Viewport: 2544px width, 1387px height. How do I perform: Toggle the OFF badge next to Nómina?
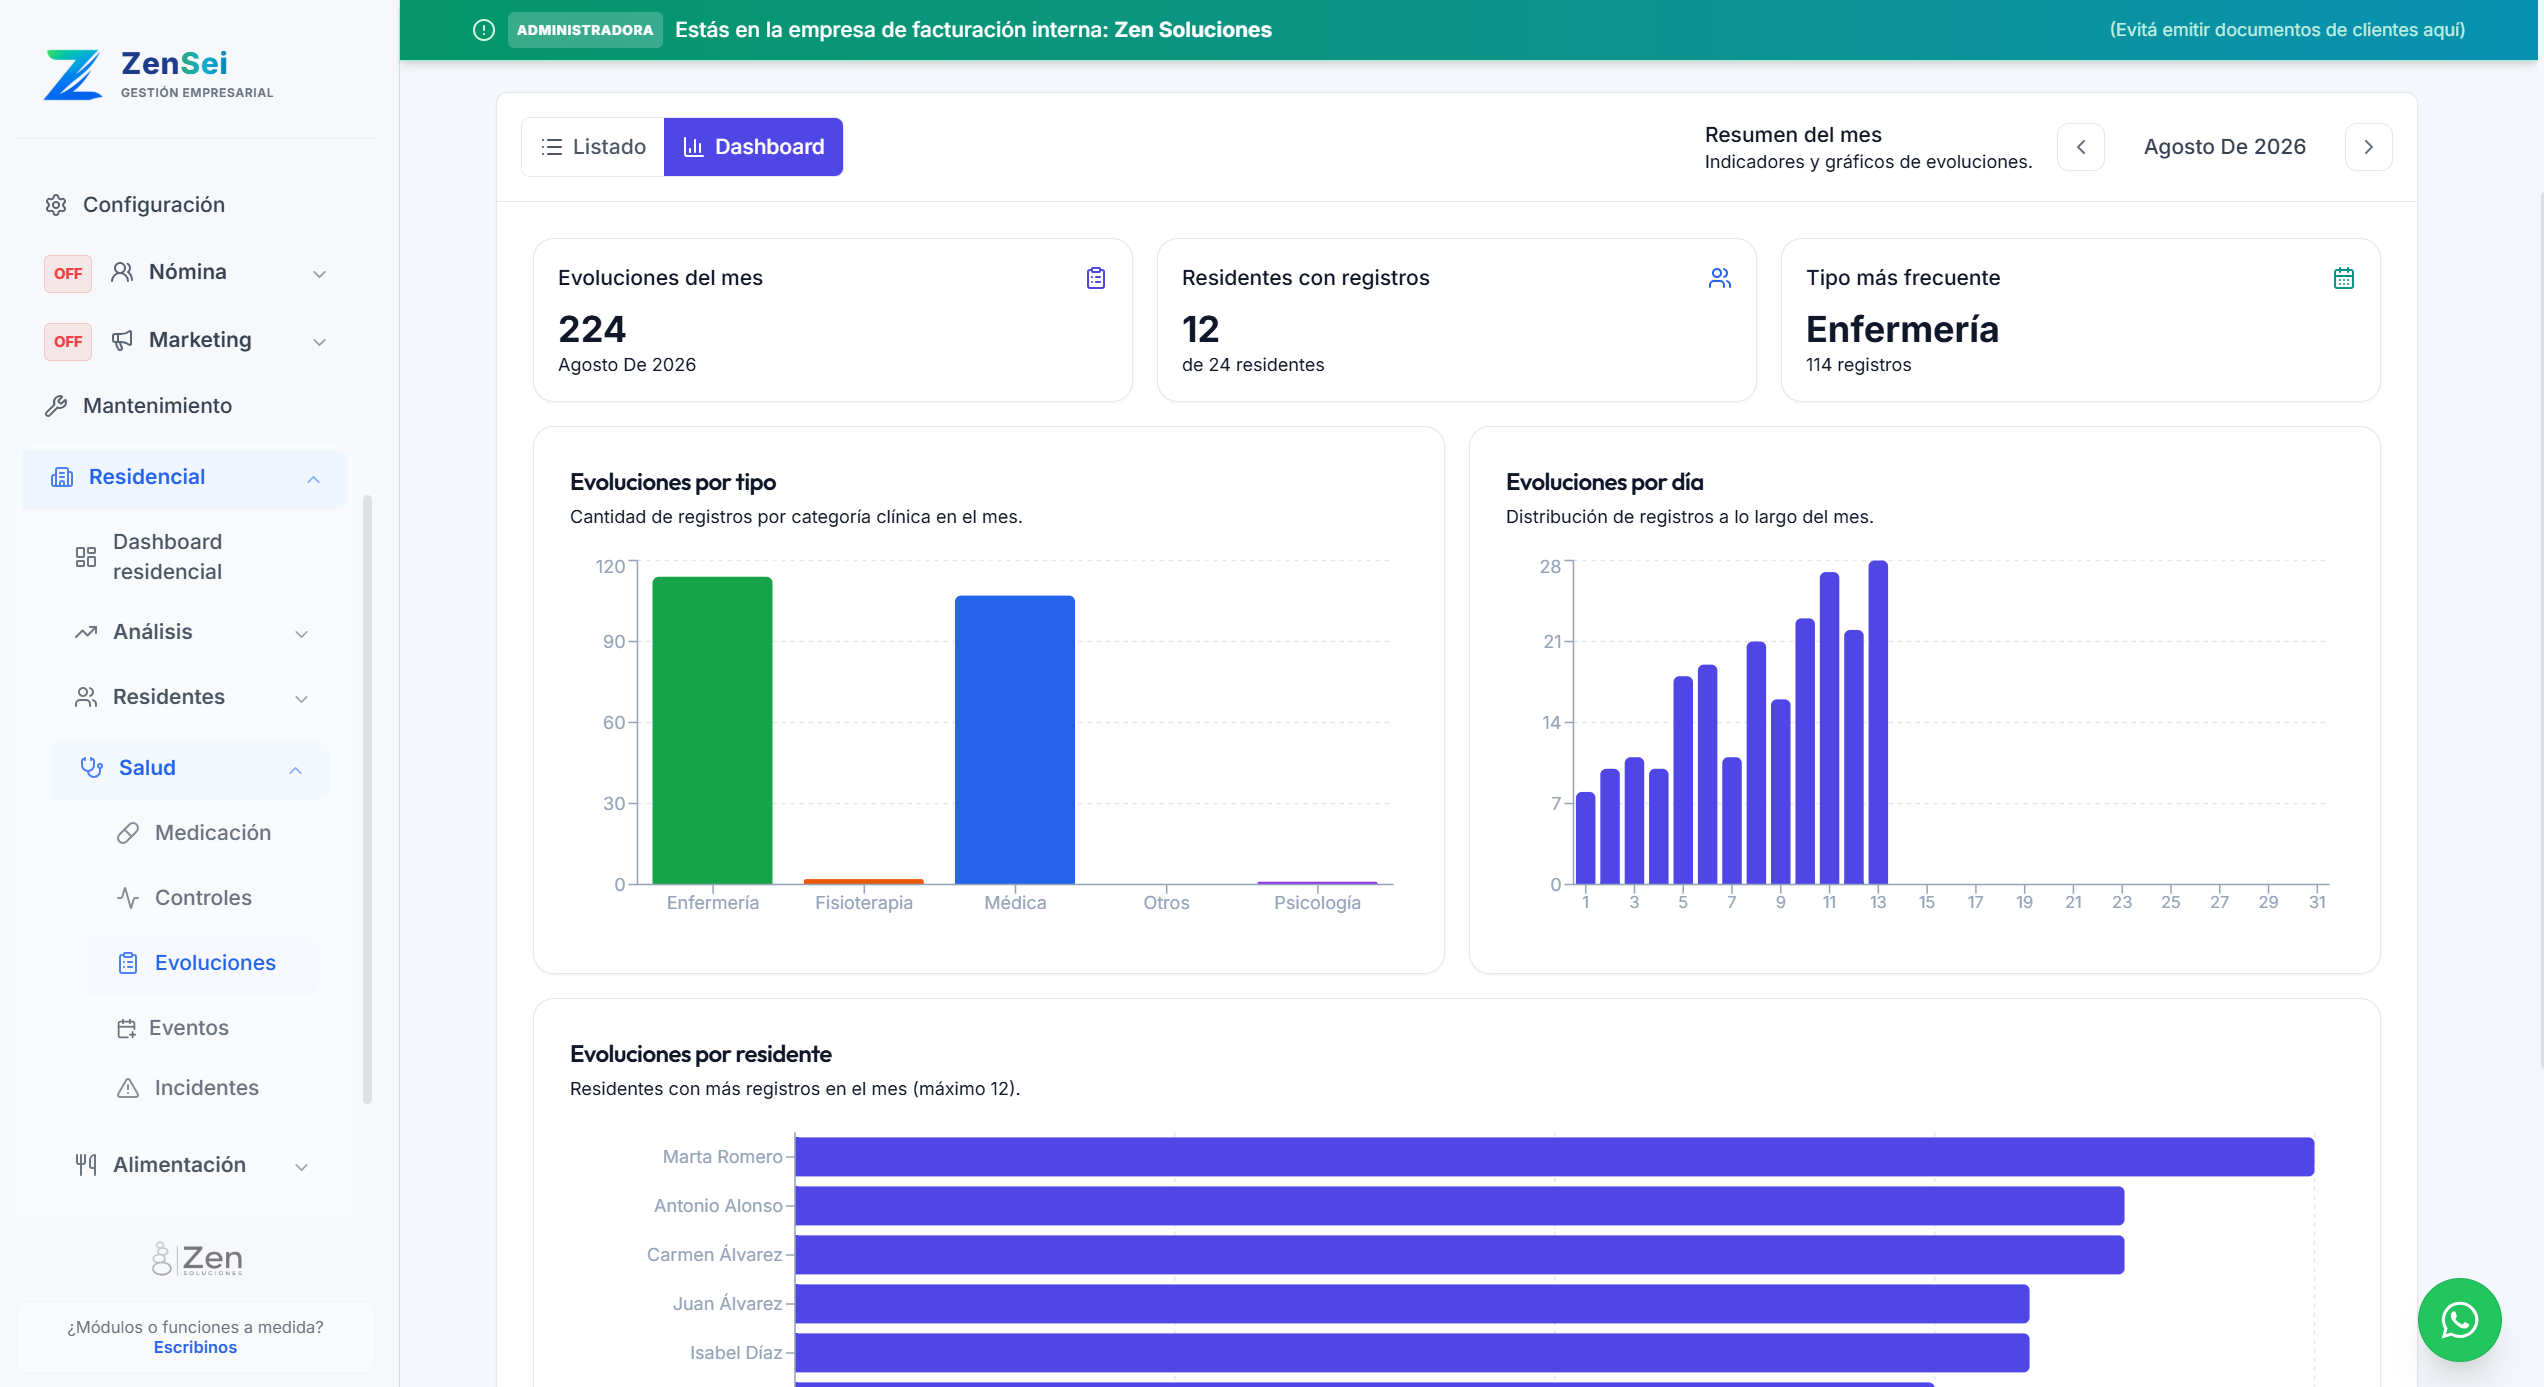pyautogui.click(x=68, y=273)
